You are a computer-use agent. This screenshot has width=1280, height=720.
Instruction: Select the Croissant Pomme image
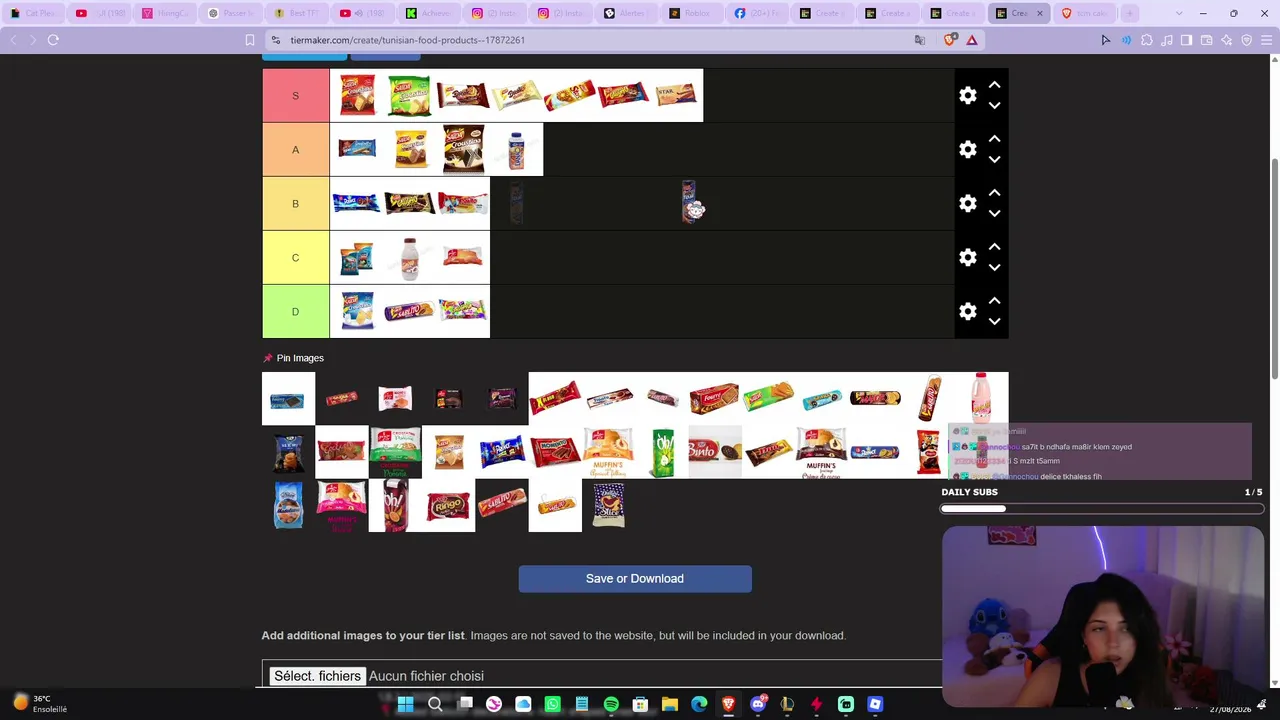point(395,452)
